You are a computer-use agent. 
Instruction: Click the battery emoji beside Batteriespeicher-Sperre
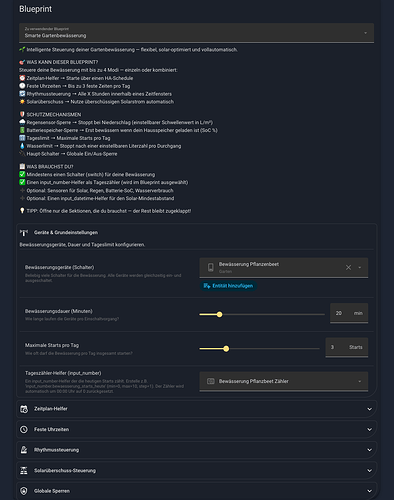point(22,130)
